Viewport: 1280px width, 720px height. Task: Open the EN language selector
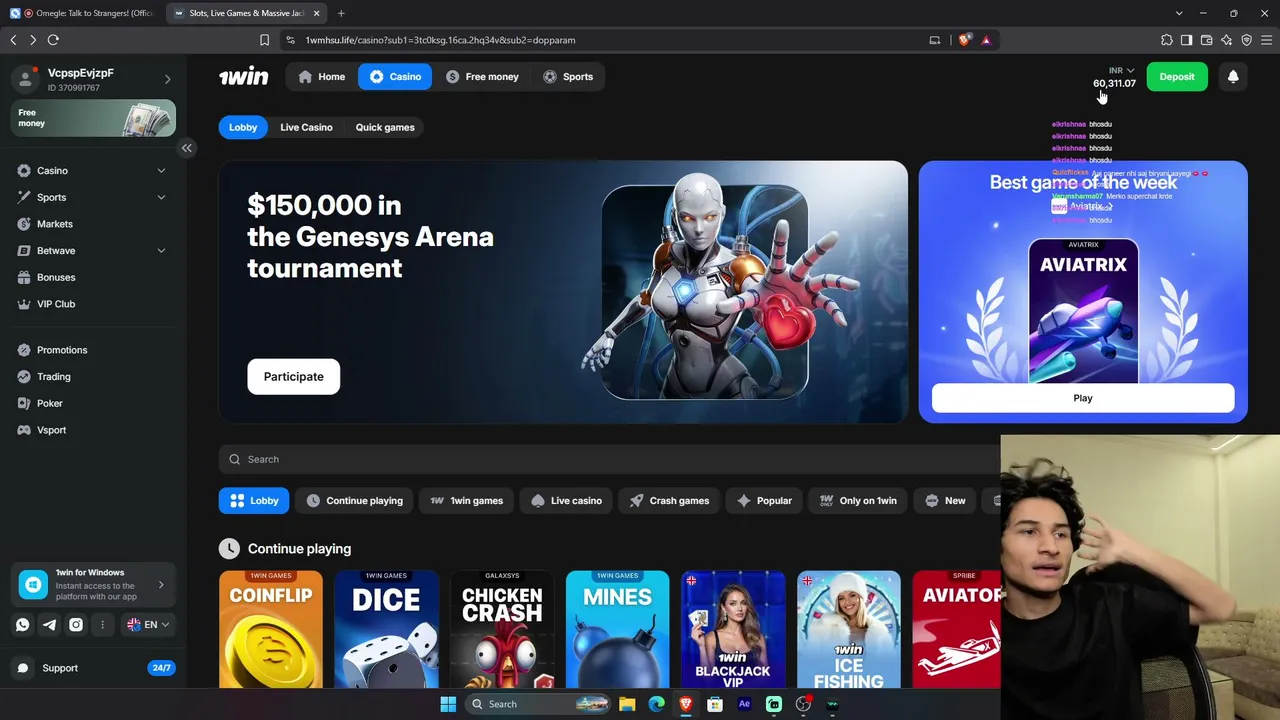[x=149, y=625]
